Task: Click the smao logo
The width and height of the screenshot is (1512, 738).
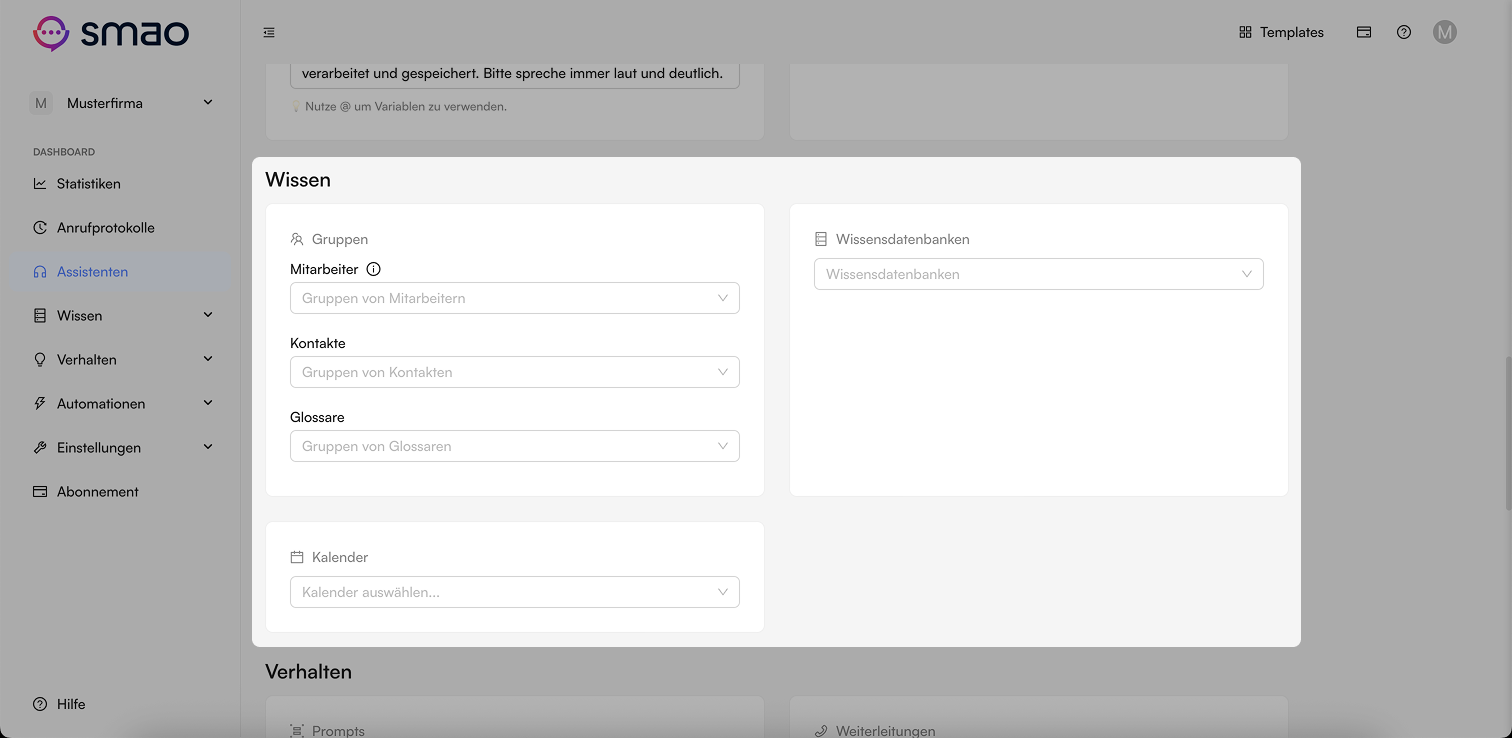Action: pos(111,33)
